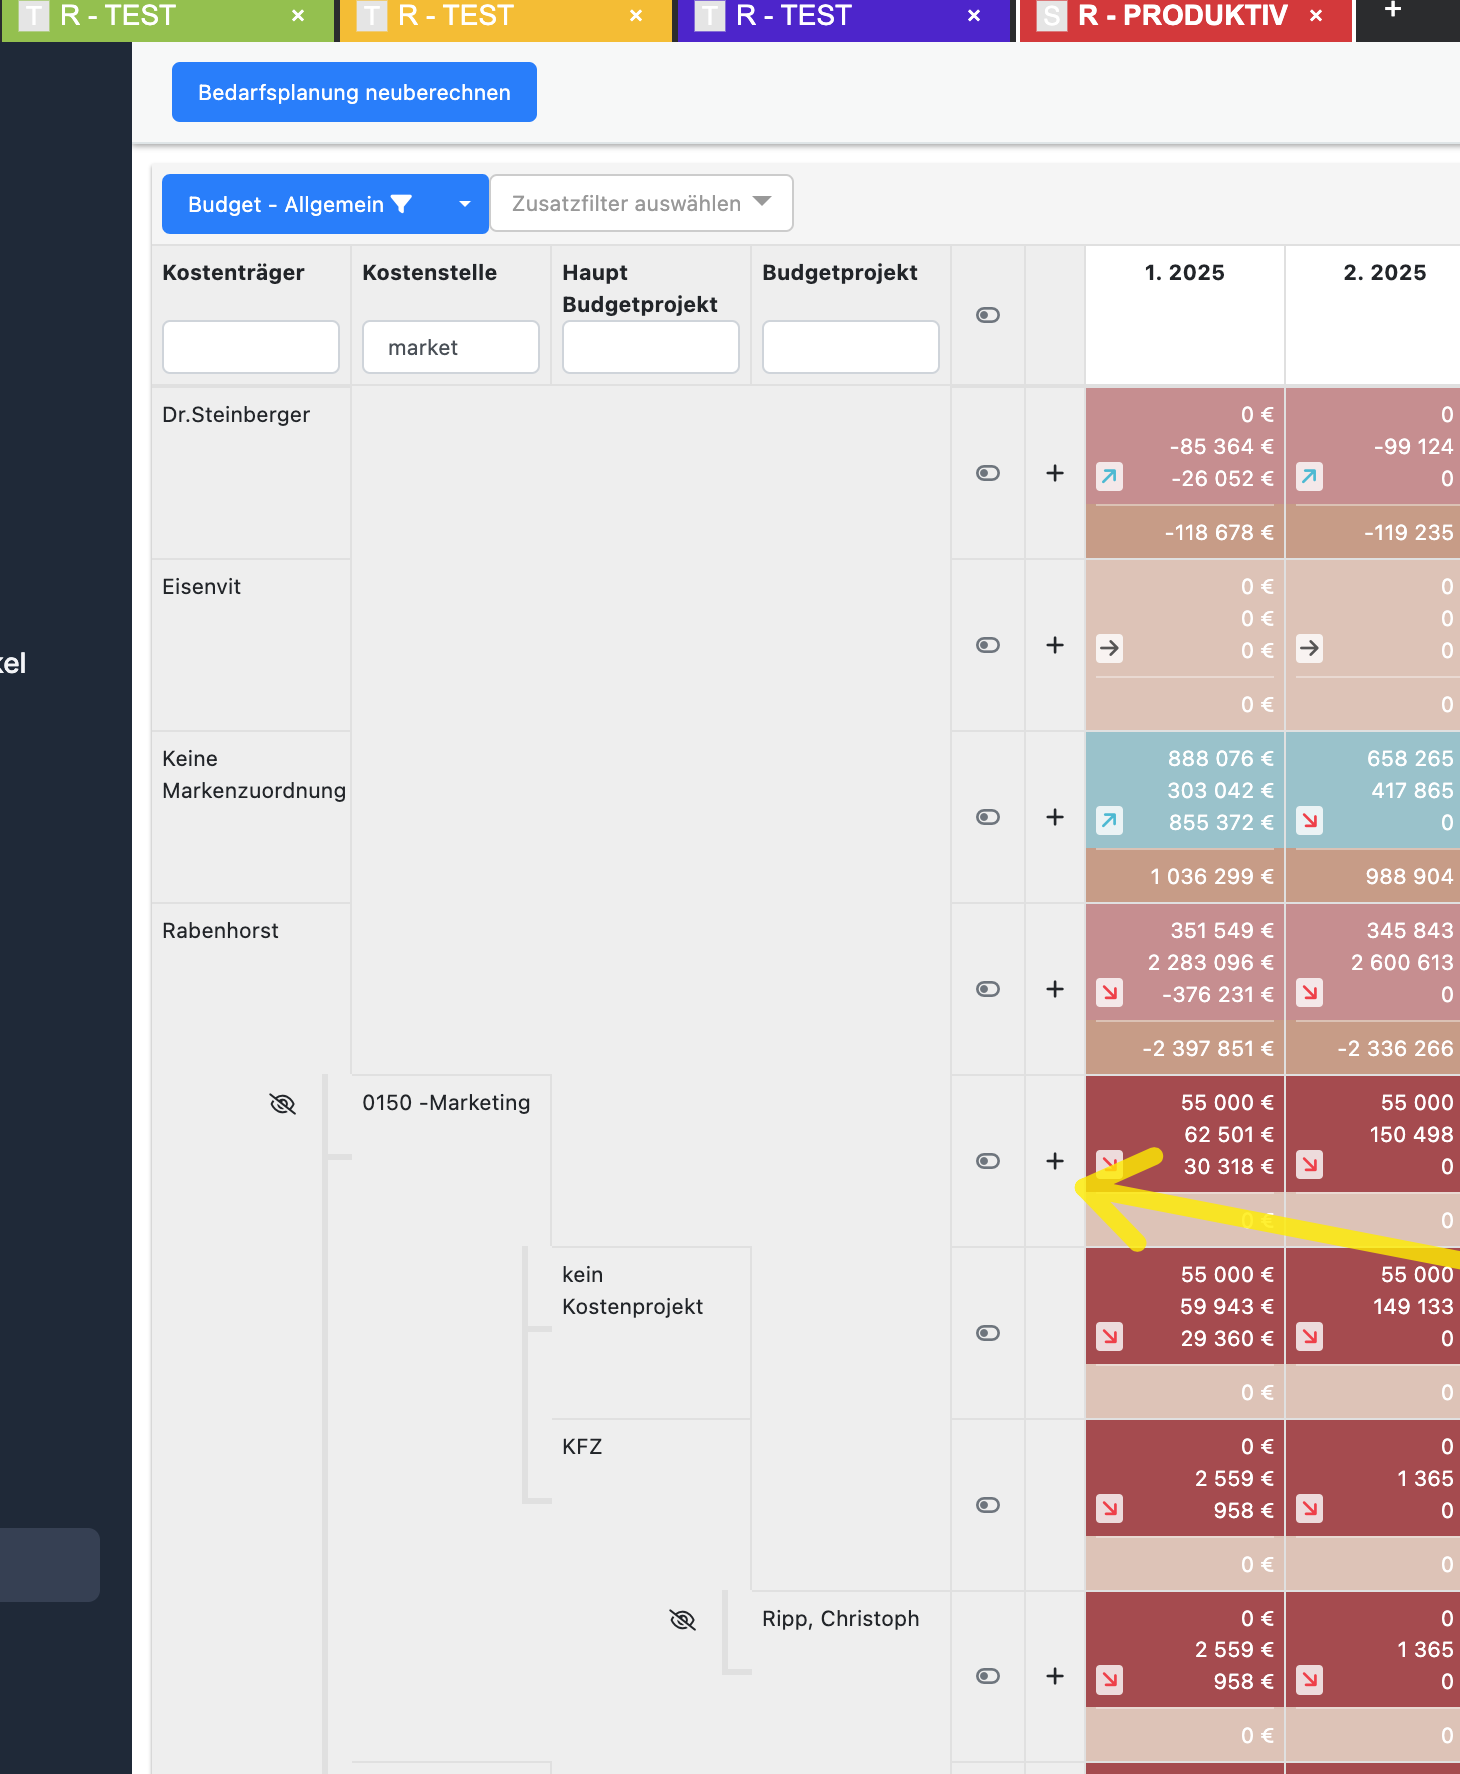
Task: Toggle the switch in the kein Kostenprojekt row
Action: (987, 1333)
